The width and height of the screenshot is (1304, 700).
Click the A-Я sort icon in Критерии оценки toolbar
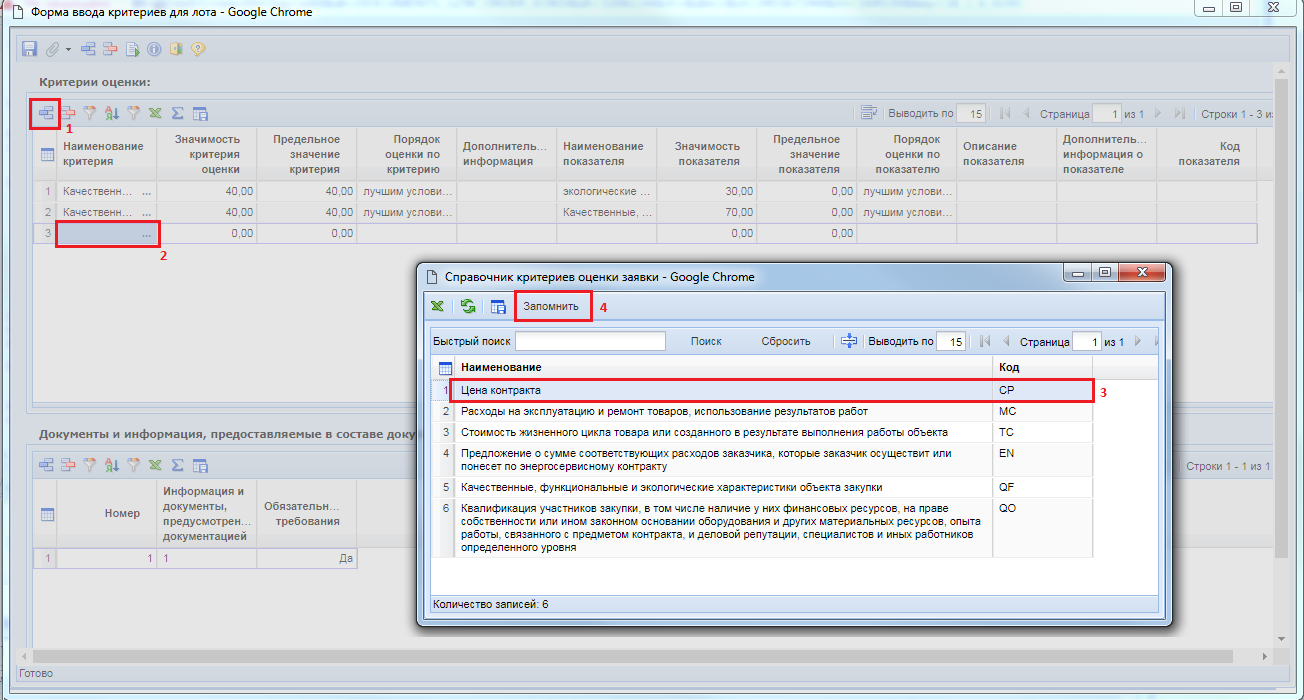coord(112,113)
